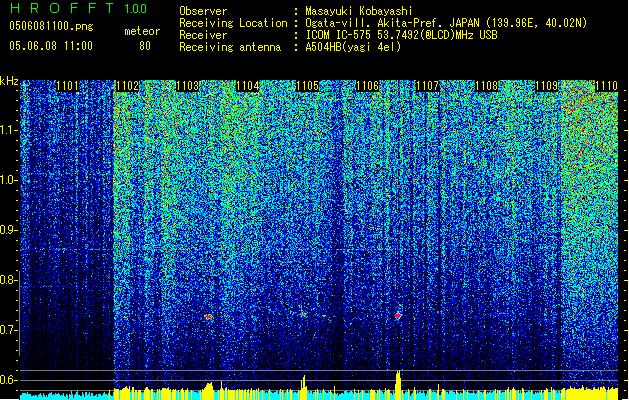629x400 pixels.
Task: Click the 1105 time marker
Action: (307, 86)
